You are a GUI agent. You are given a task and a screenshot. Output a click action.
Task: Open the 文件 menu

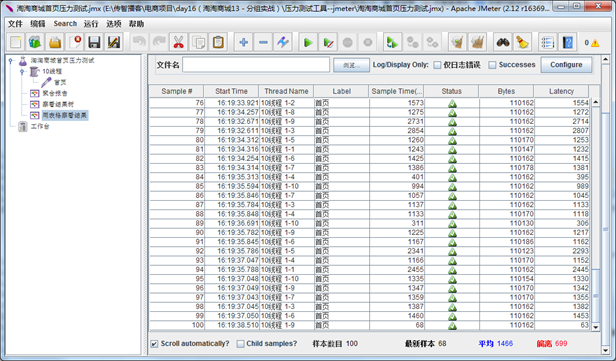[15, 24]
